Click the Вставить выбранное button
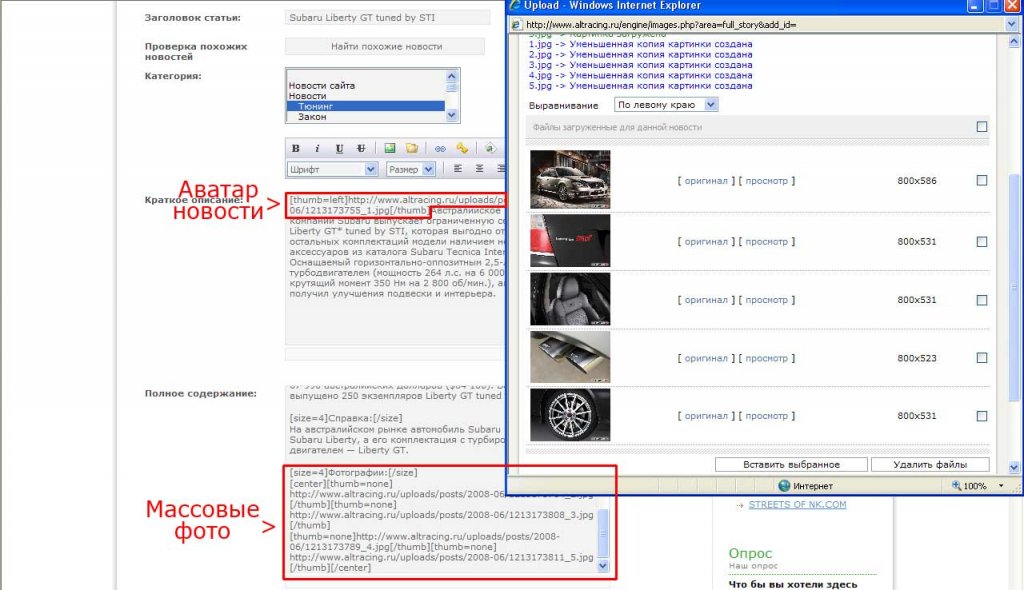1024x590 pixels. click(791, 465)
